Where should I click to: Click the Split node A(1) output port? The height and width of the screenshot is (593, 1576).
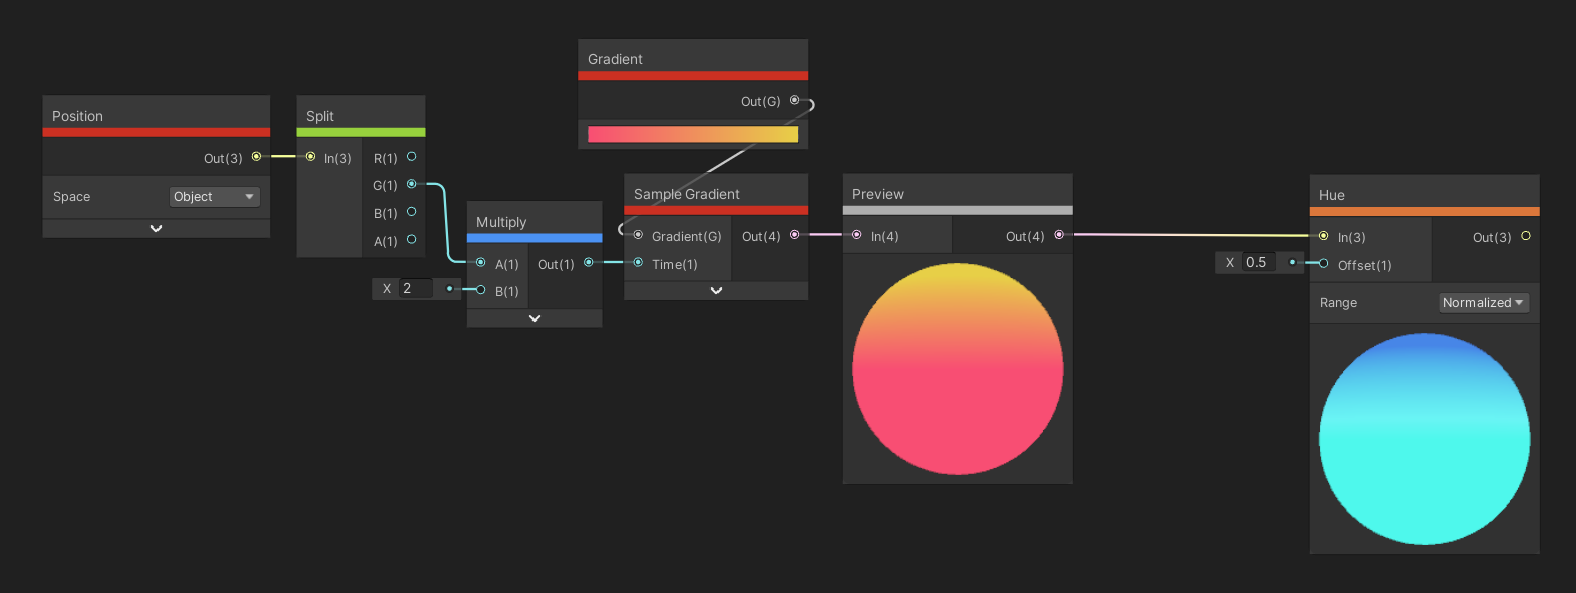[411, 240]
